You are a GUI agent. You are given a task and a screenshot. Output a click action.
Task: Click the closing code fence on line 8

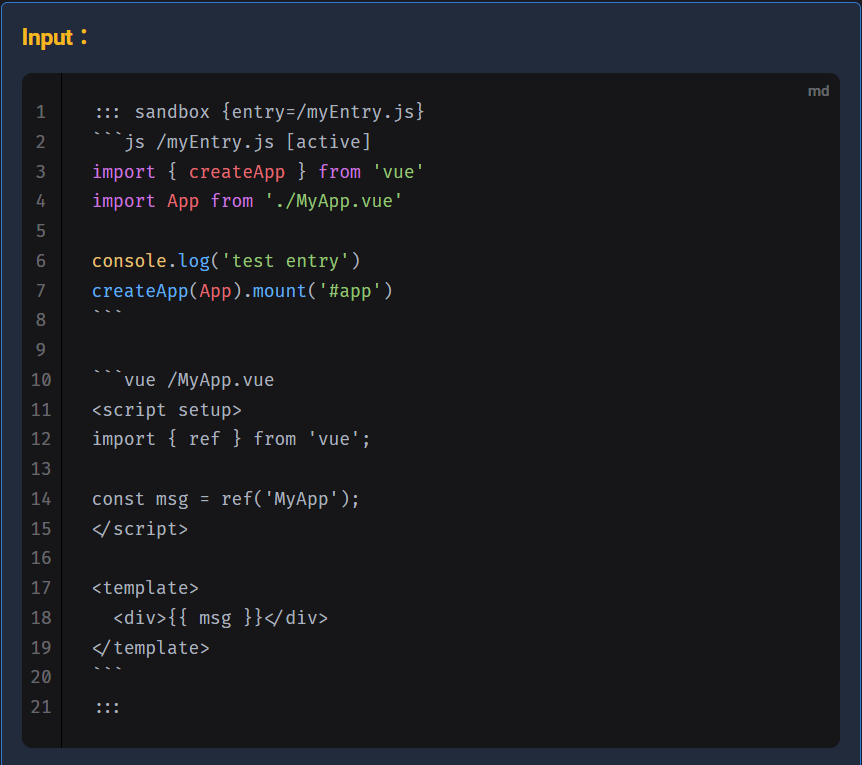coord(107,314)
